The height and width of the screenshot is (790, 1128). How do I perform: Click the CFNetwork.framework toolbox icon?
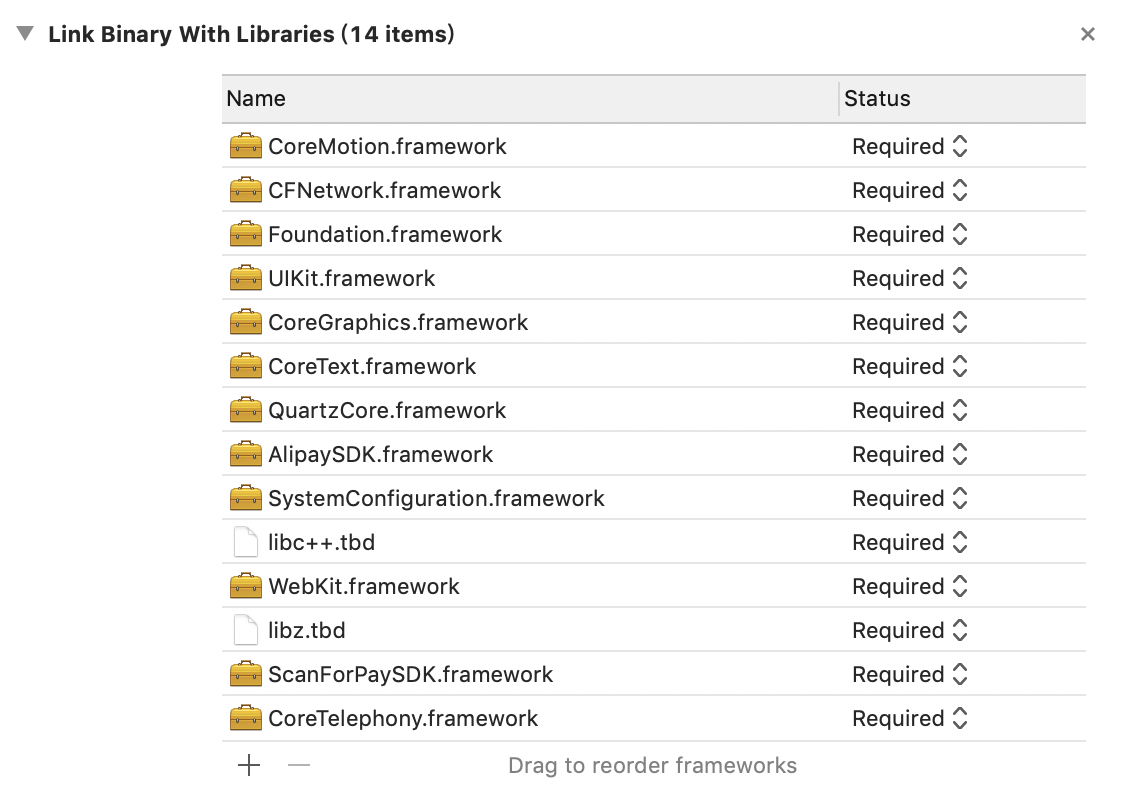click(245, 190)
